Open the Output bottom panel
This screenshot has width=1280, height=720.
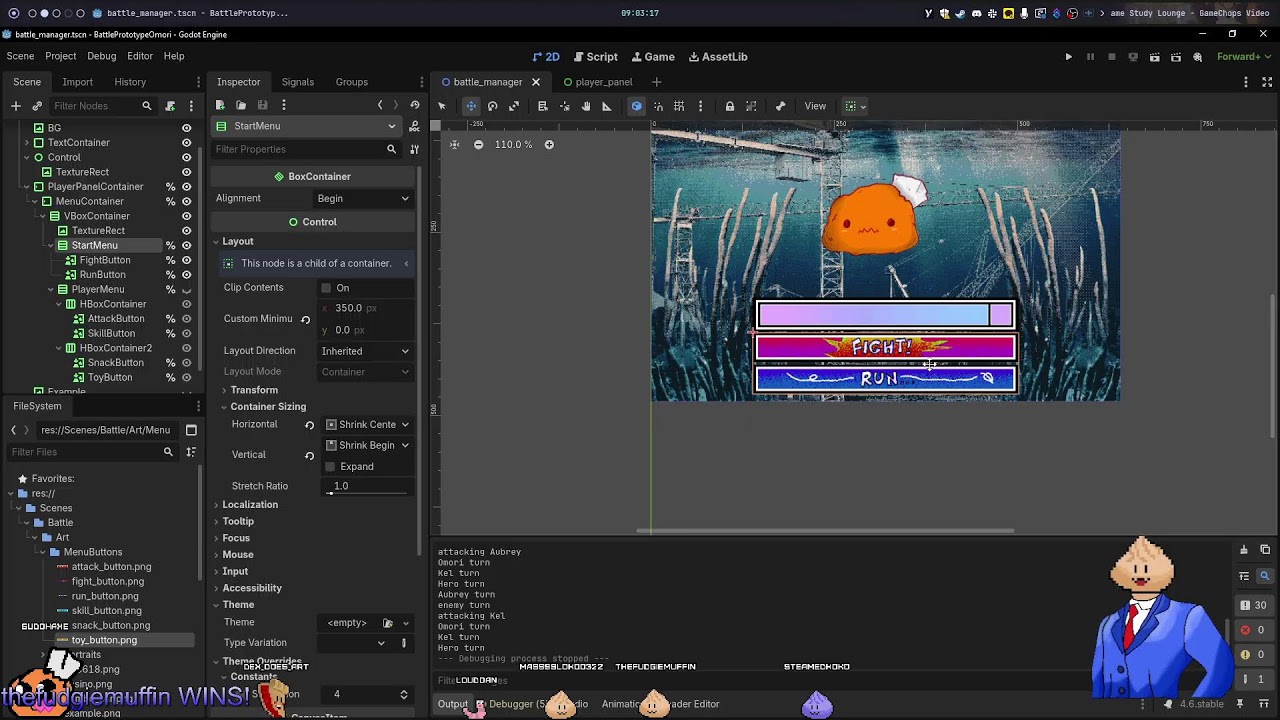pos(452,704)
